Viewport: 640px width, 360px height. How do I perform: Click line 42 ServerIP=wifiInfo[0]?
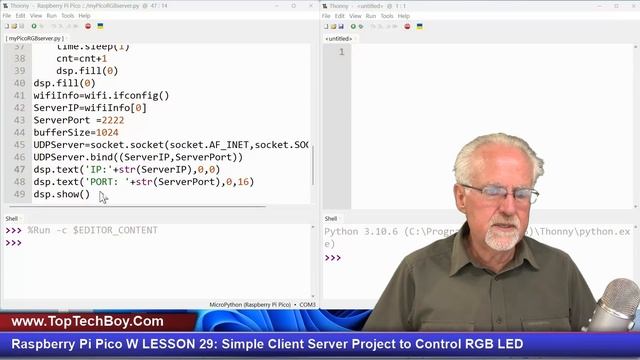point(90,108)
